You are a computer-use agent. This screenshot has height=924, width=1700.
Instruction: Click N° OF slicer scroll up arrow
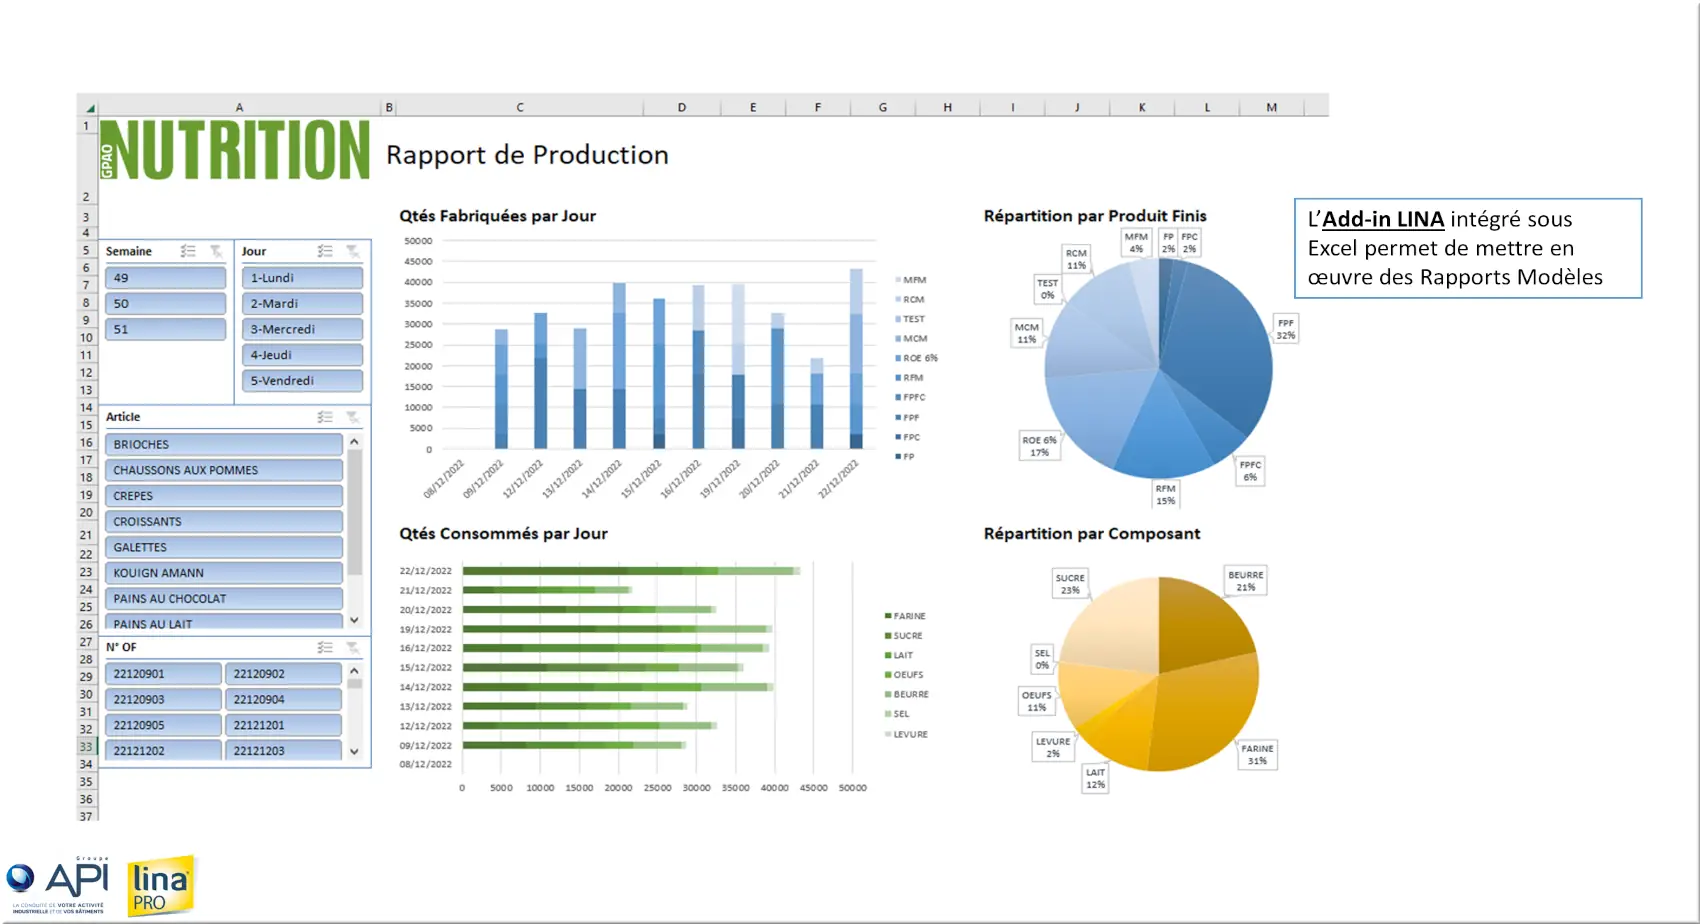[x=354, y=671]
